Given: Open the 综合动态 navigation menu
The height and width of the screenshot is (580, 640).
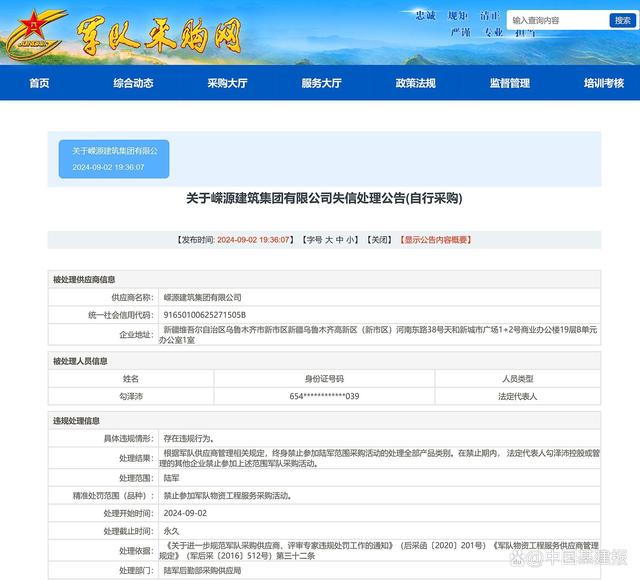Looking at the screenshot, I should tap(133, 83).
